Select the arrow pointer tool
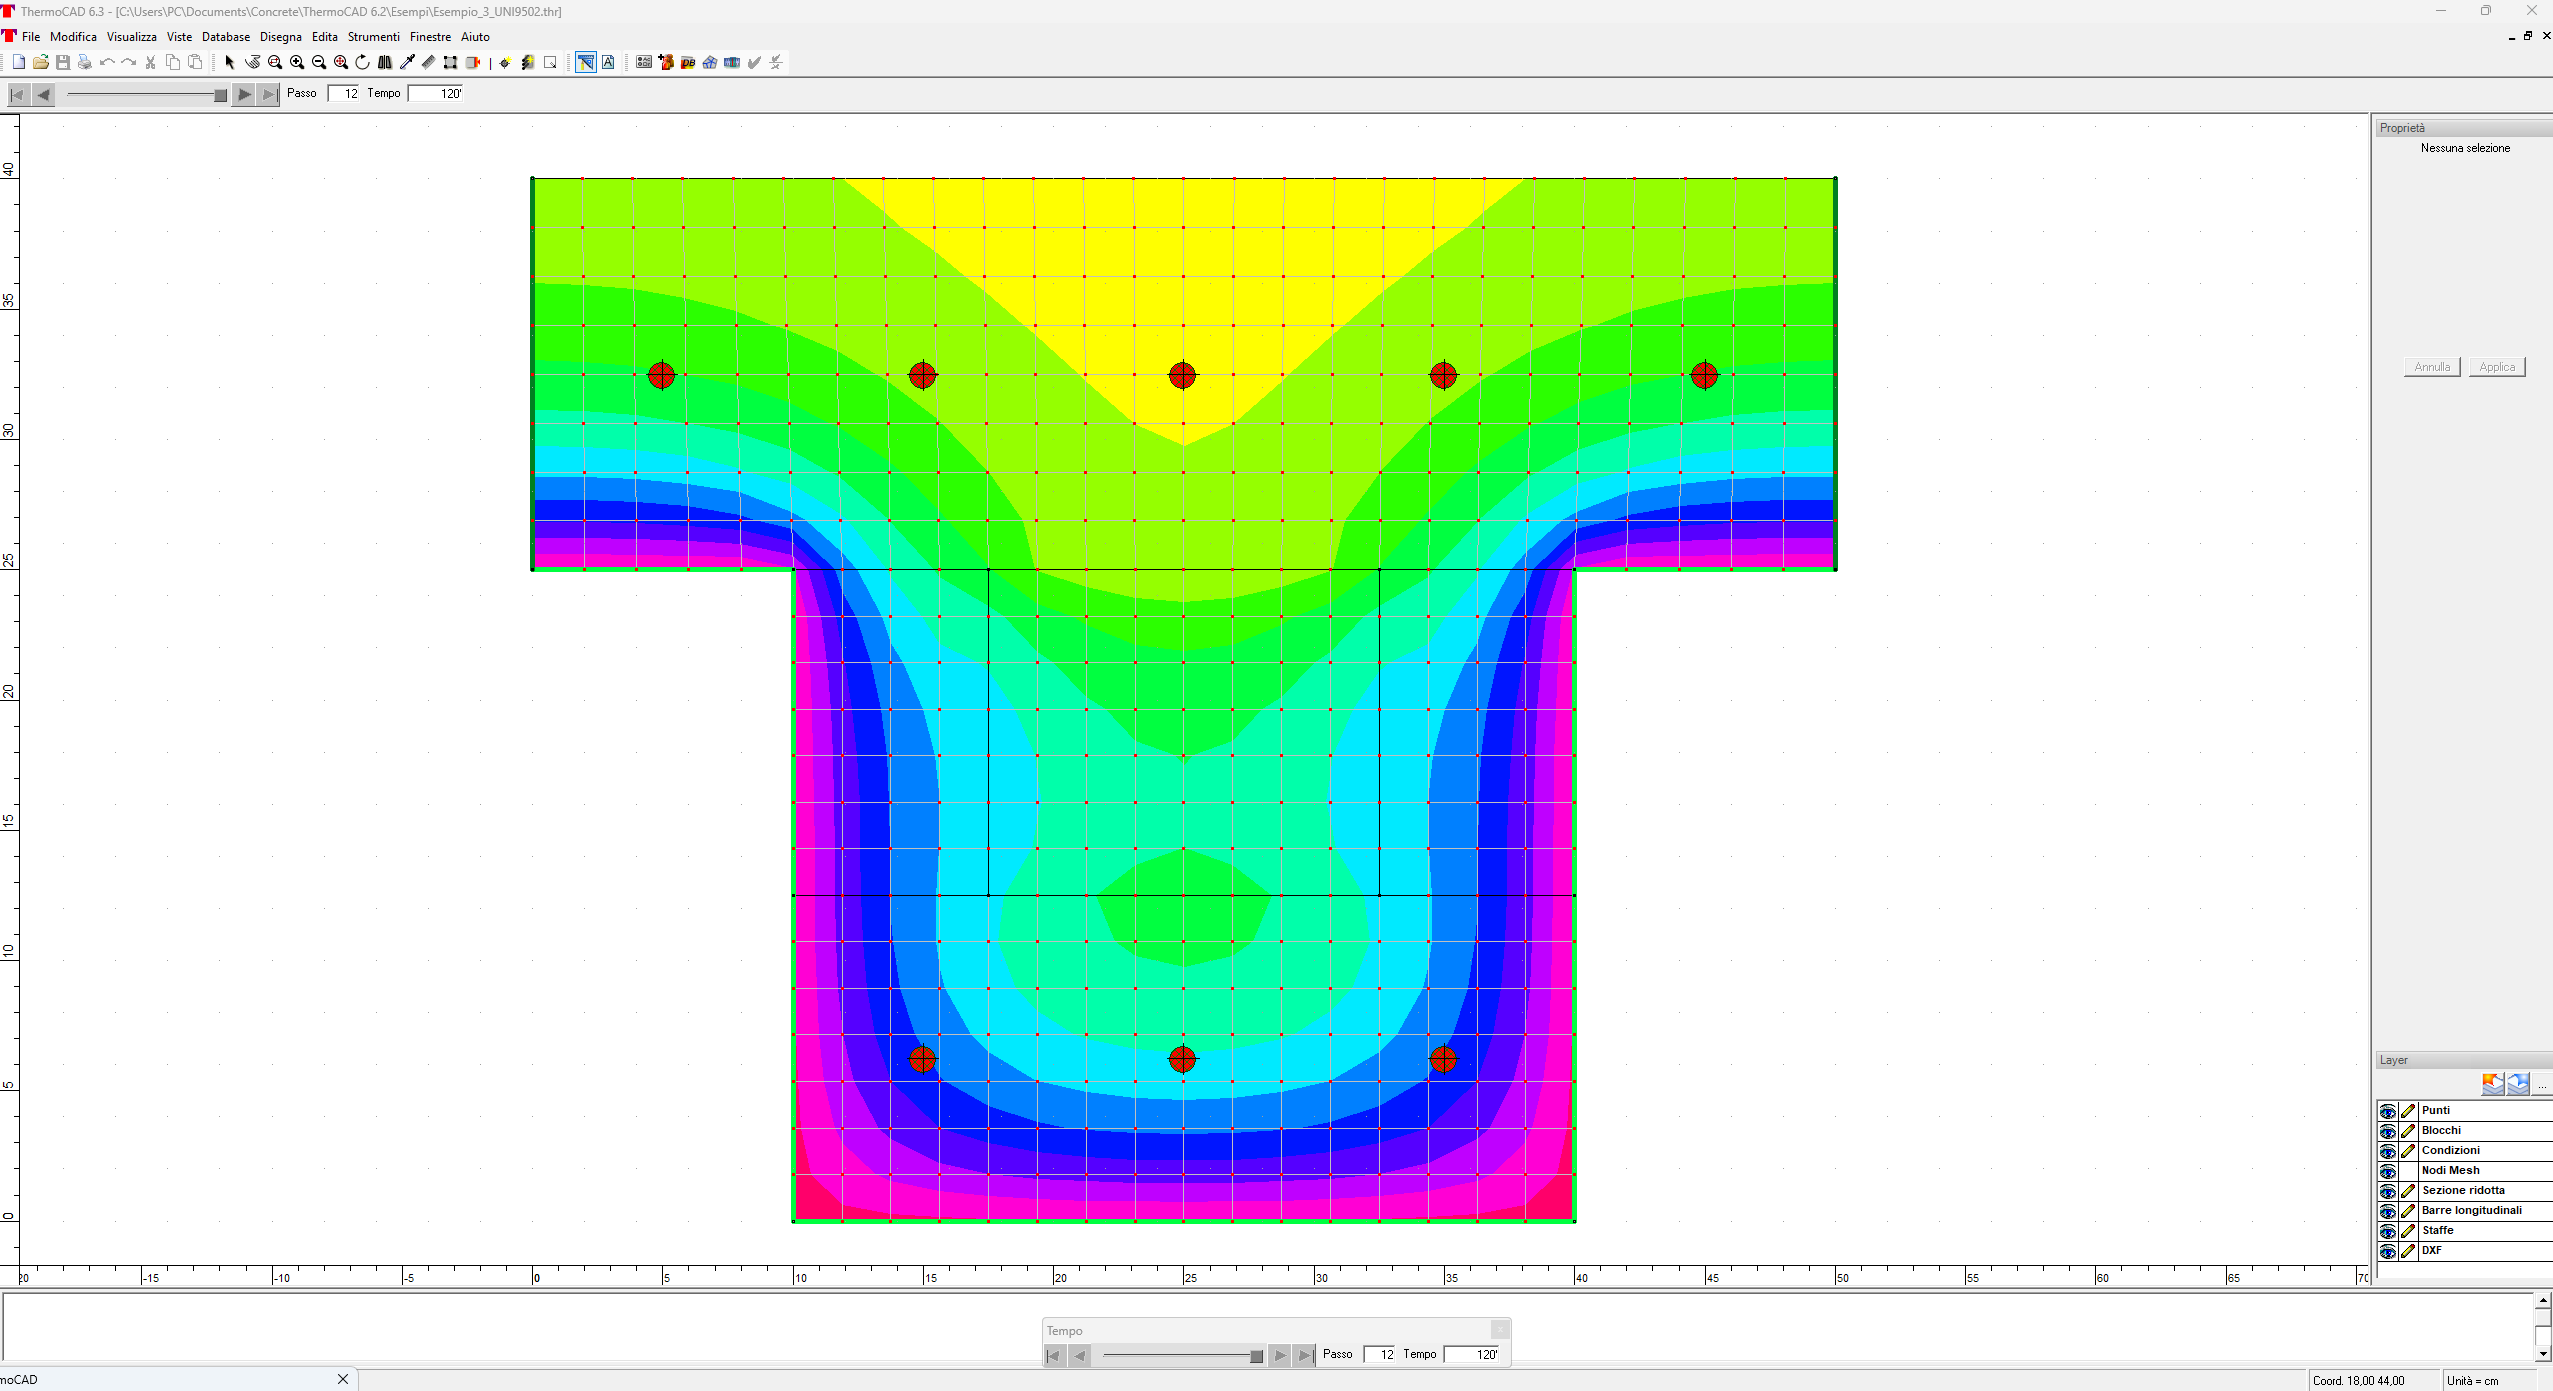The height and width of the screenshot is (1391, 2553). pyautogui.click(x=229, y=62)
